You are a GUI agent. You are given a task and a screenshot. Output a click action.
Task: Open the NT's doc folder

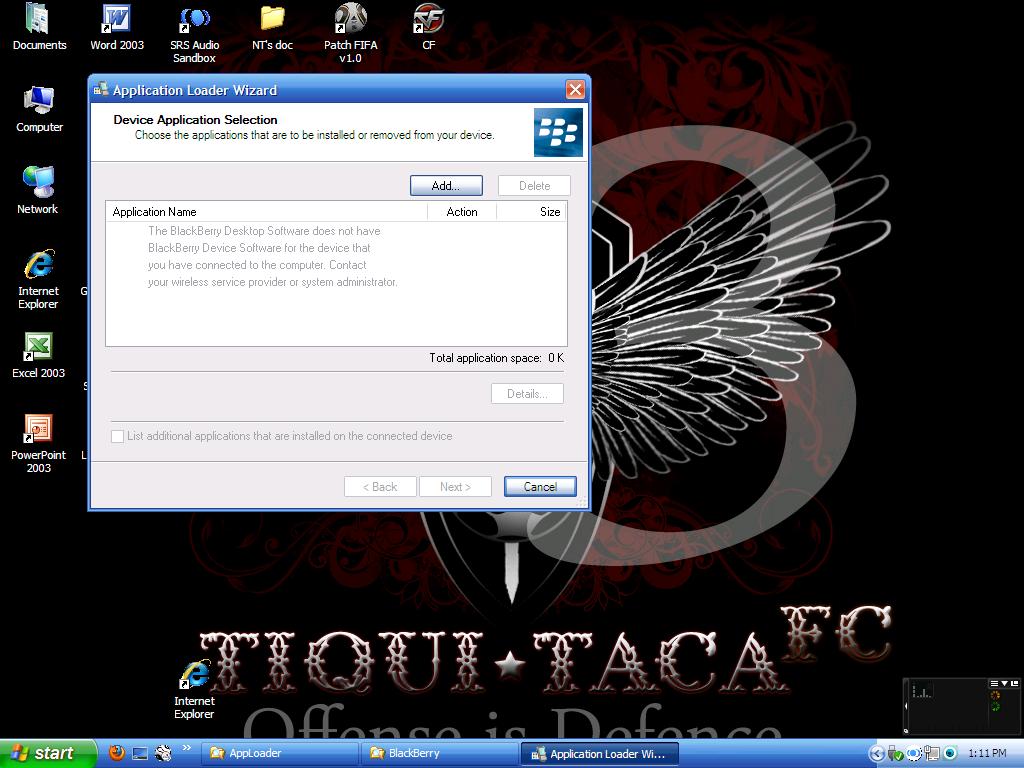point(272,20)
